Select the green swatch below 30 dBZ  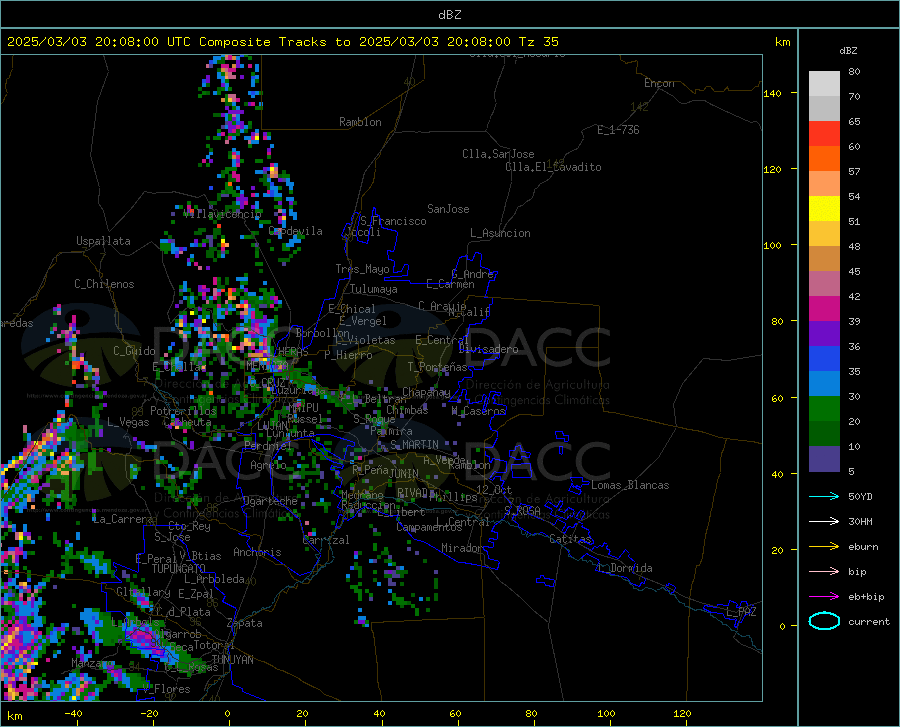(x=824, y=409)
